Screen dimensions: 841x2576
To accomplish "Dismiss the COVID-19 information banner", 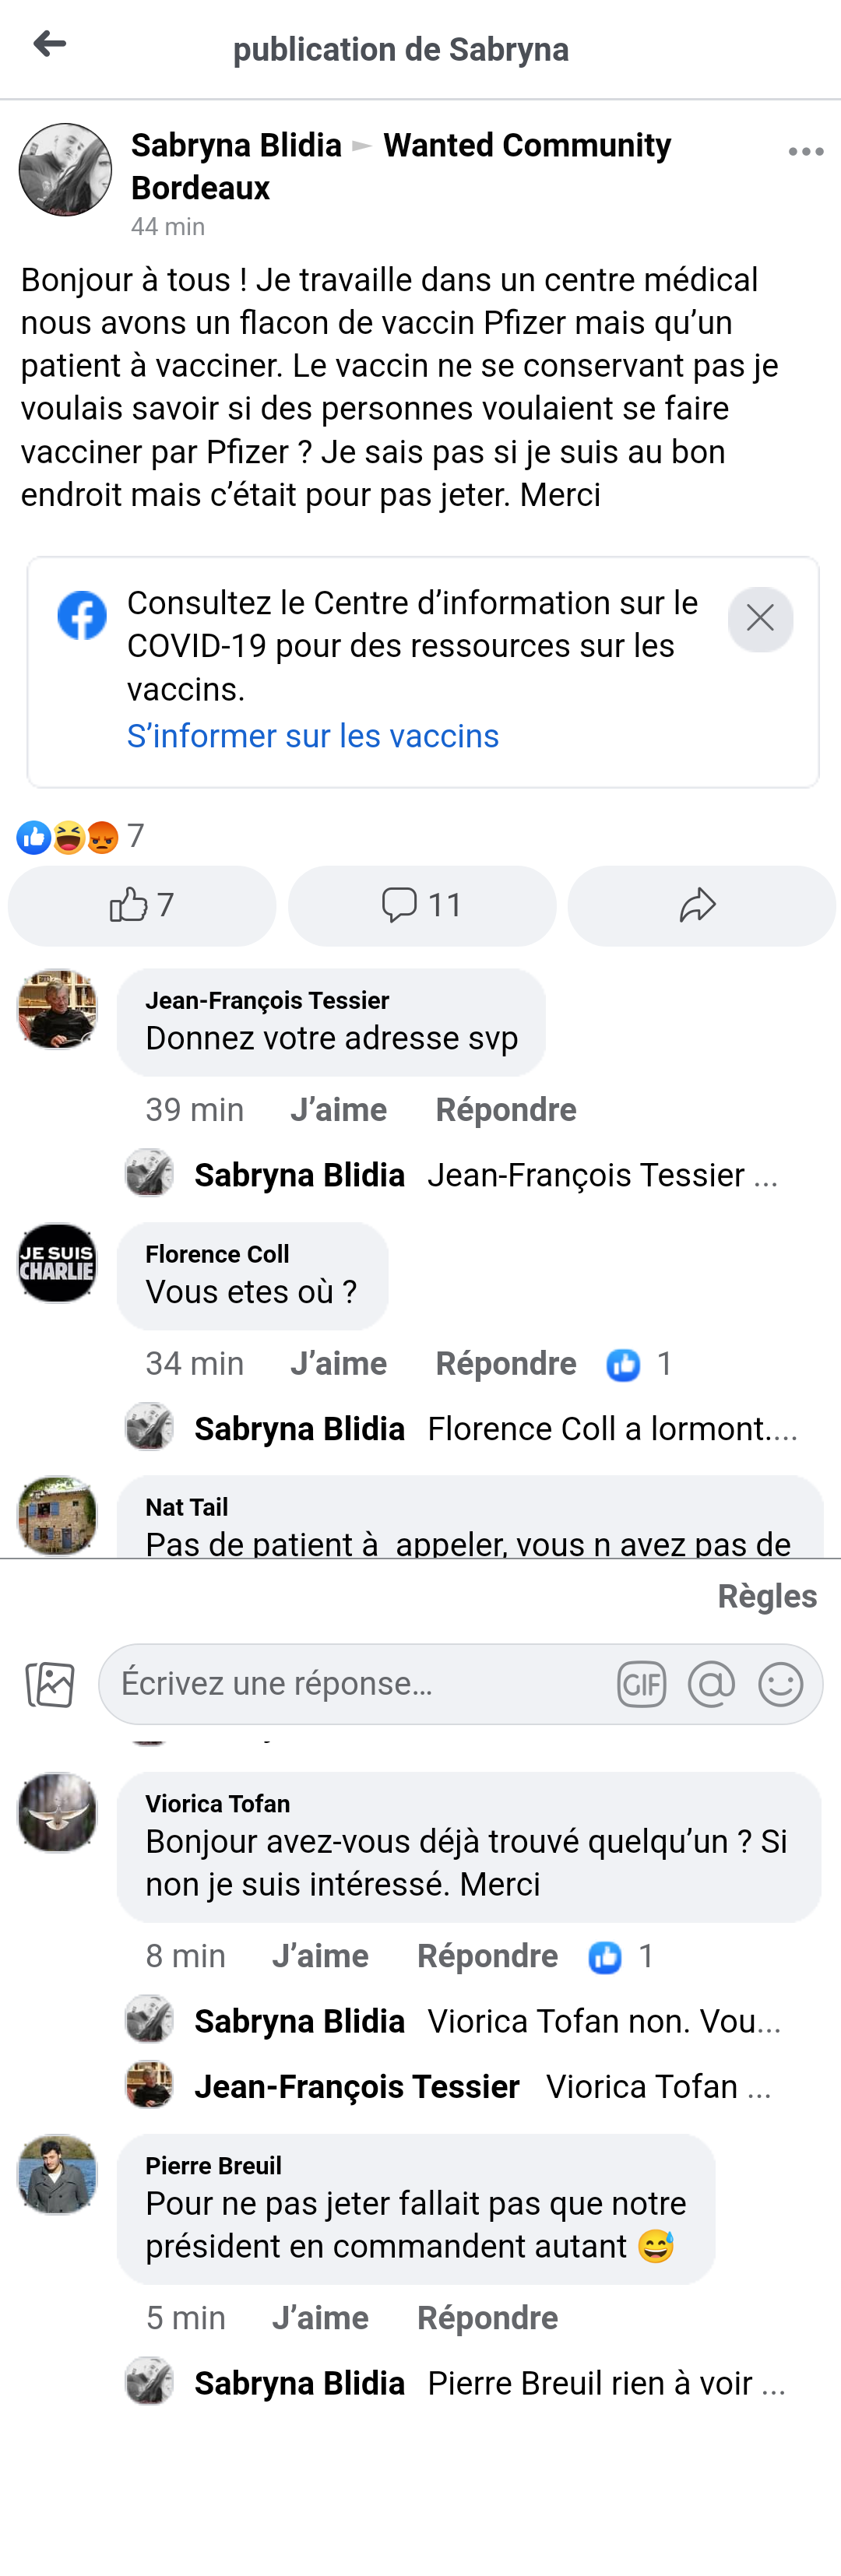I will coord(760,619).
